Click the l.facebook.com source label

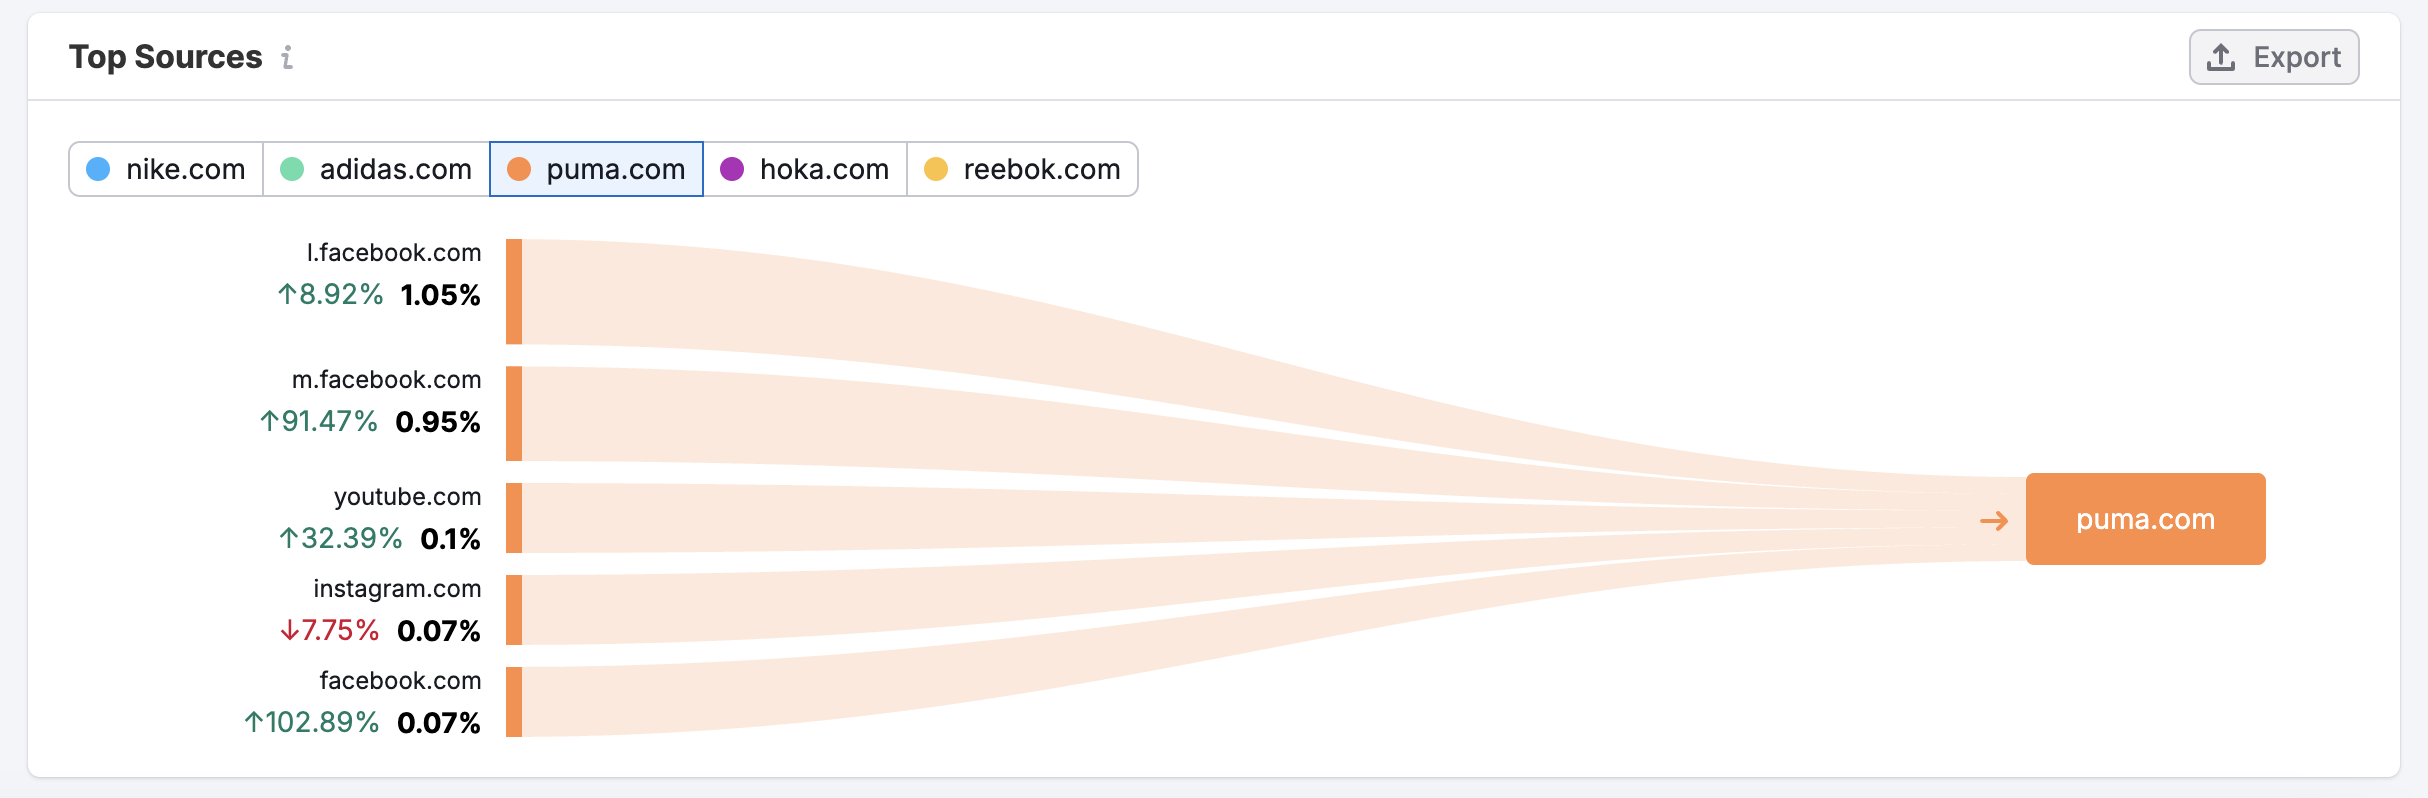(x=394, y=253)
